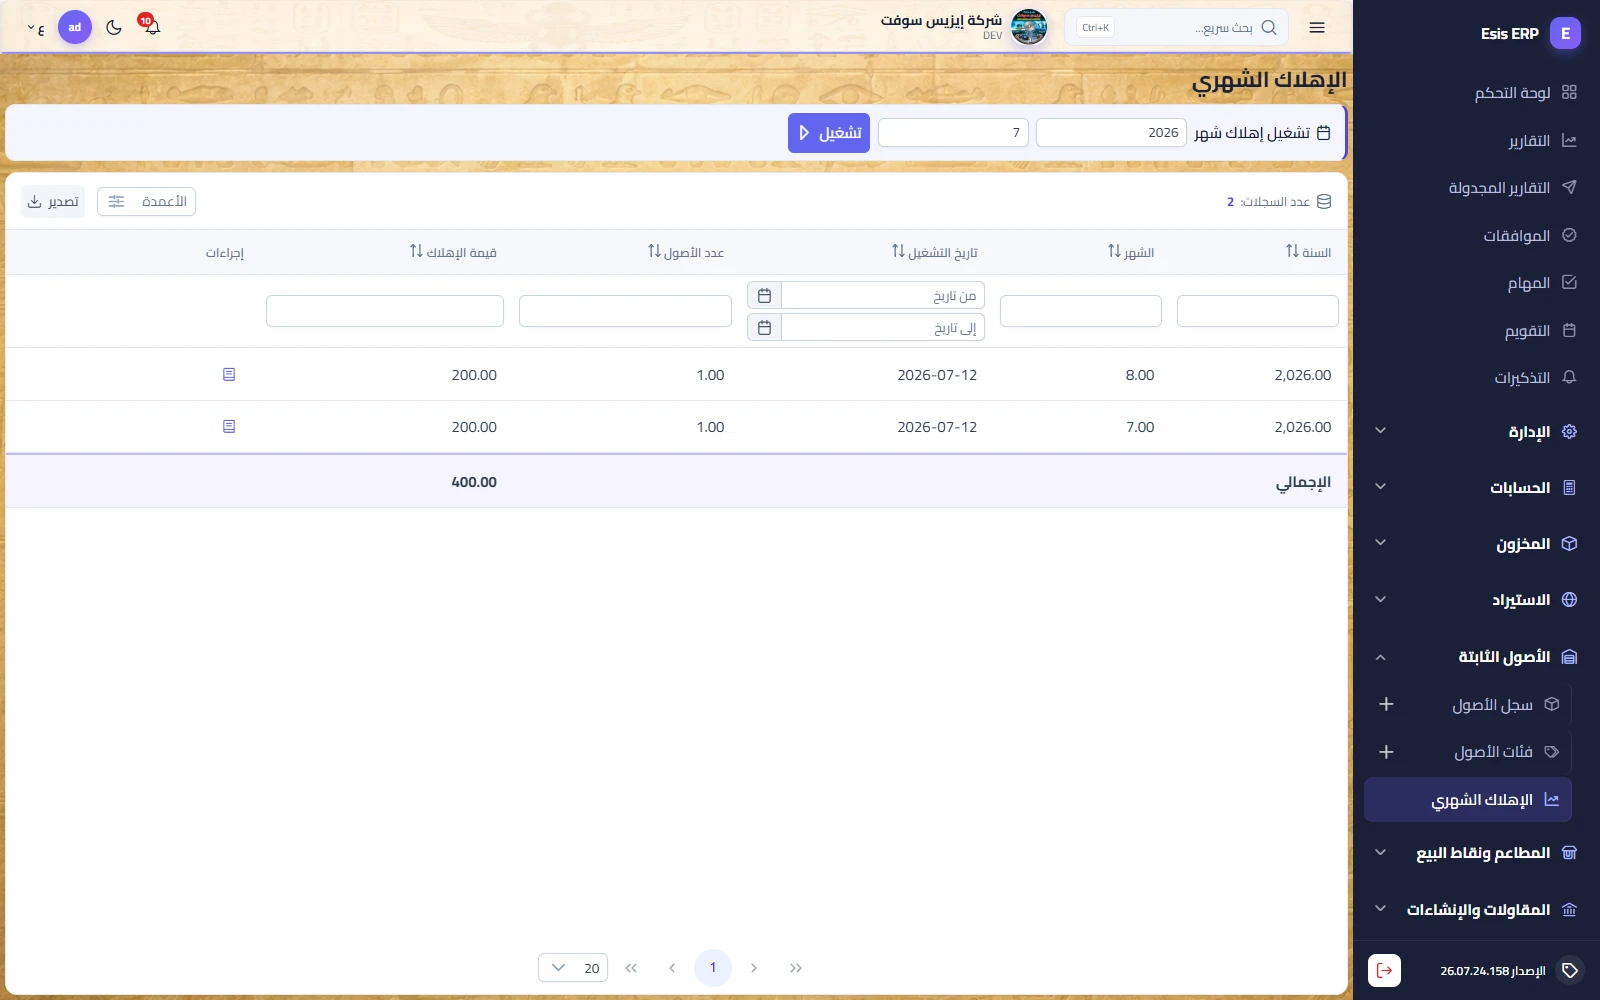Image resolution: width=1600 pixels, height=1000 pixels.
Task: Open details icon for month 8.00 row
Action: point(229,374)
